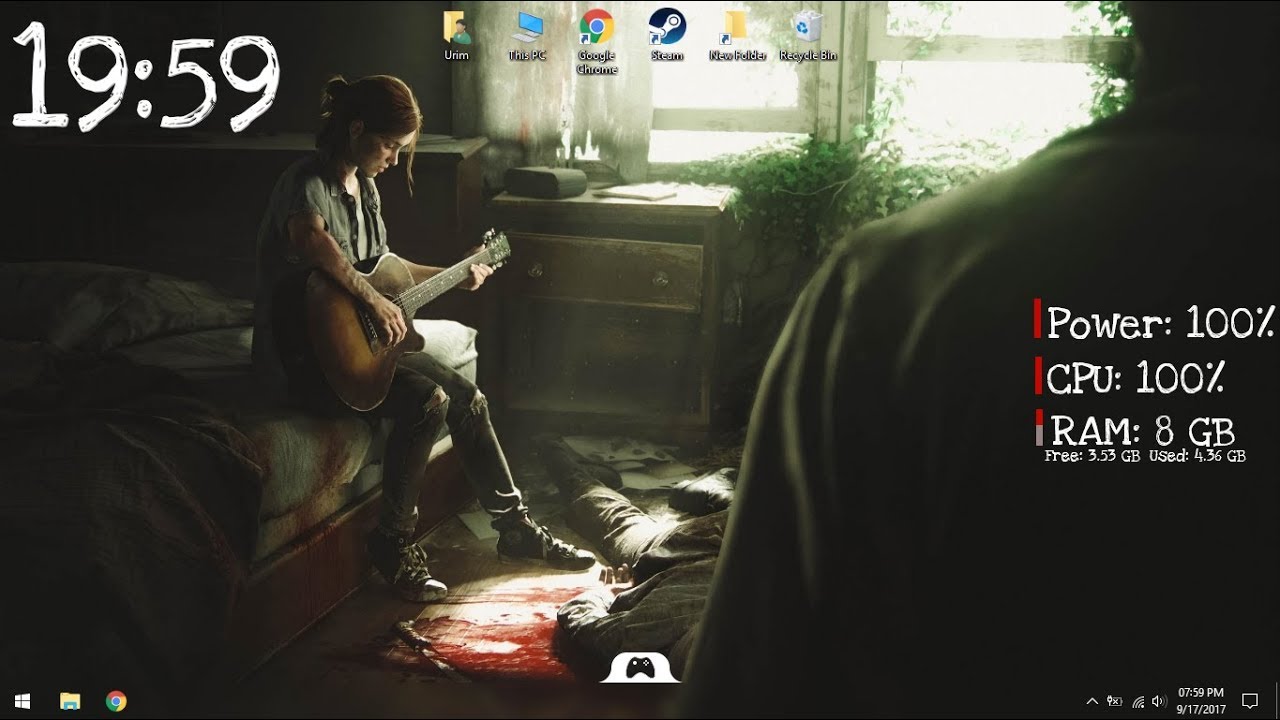Viewport: 1280px width, 720px height.
Task: Open the volume speaker tray icon
Action: (x=1159, y=701)
